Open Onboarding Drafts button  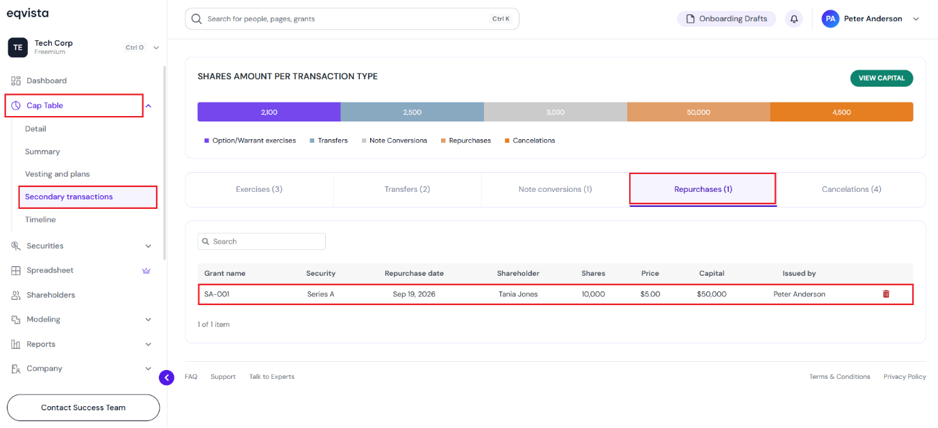tap(726, 19)
